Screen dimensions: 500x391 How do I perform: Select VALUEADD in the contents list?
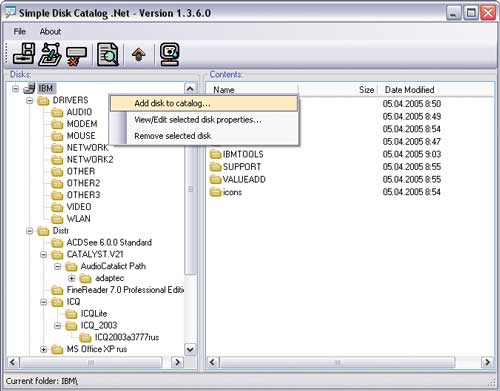(x=244, y=179)
